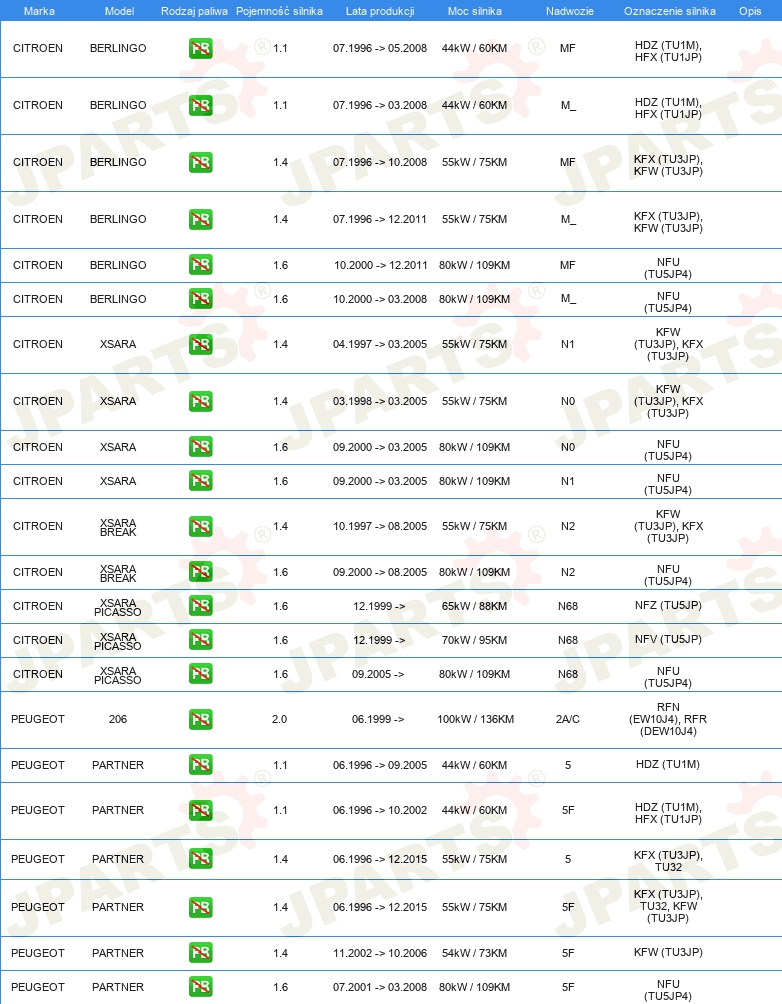The width and height of the screenshot is (782, 1004).
Task: Click production dates 07.1996 -> 10.2008
Action: pyautogui.click(x=380, y=162)
